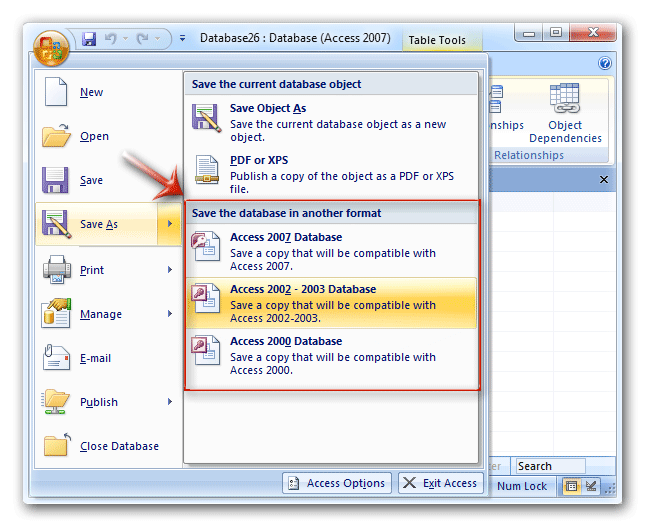
Task: Click the Access Options button
Action: coord(336,483)
